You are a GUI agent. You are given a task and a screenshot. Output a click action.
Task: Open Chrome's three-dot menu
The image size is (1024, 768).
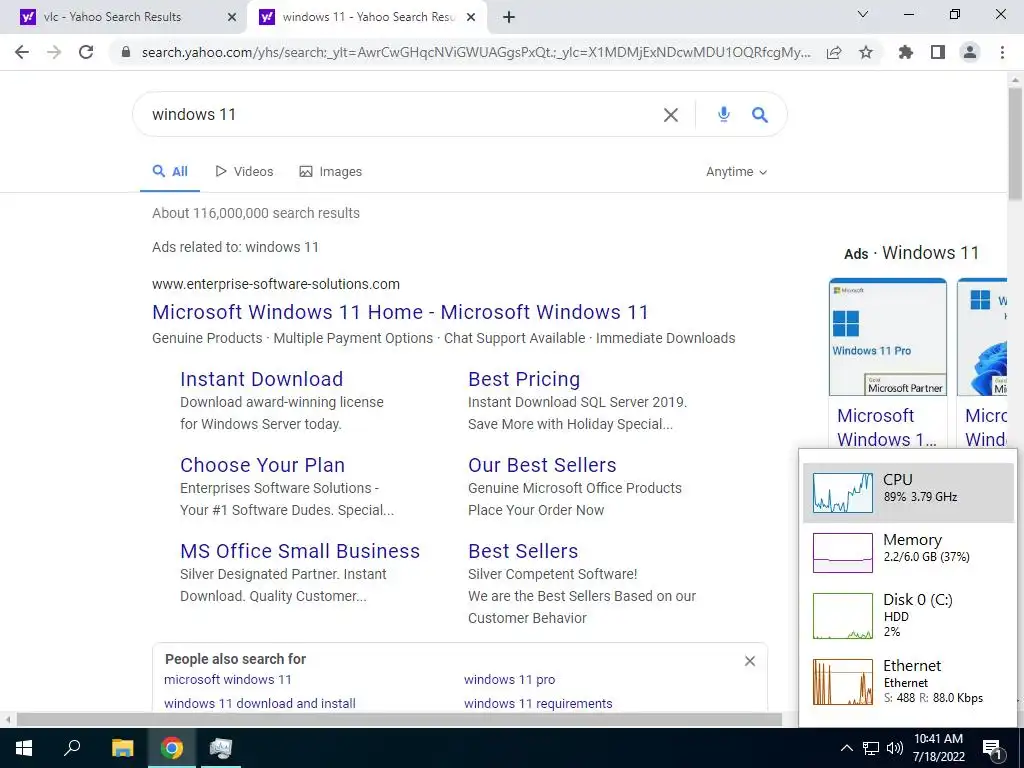(1002, 52)
